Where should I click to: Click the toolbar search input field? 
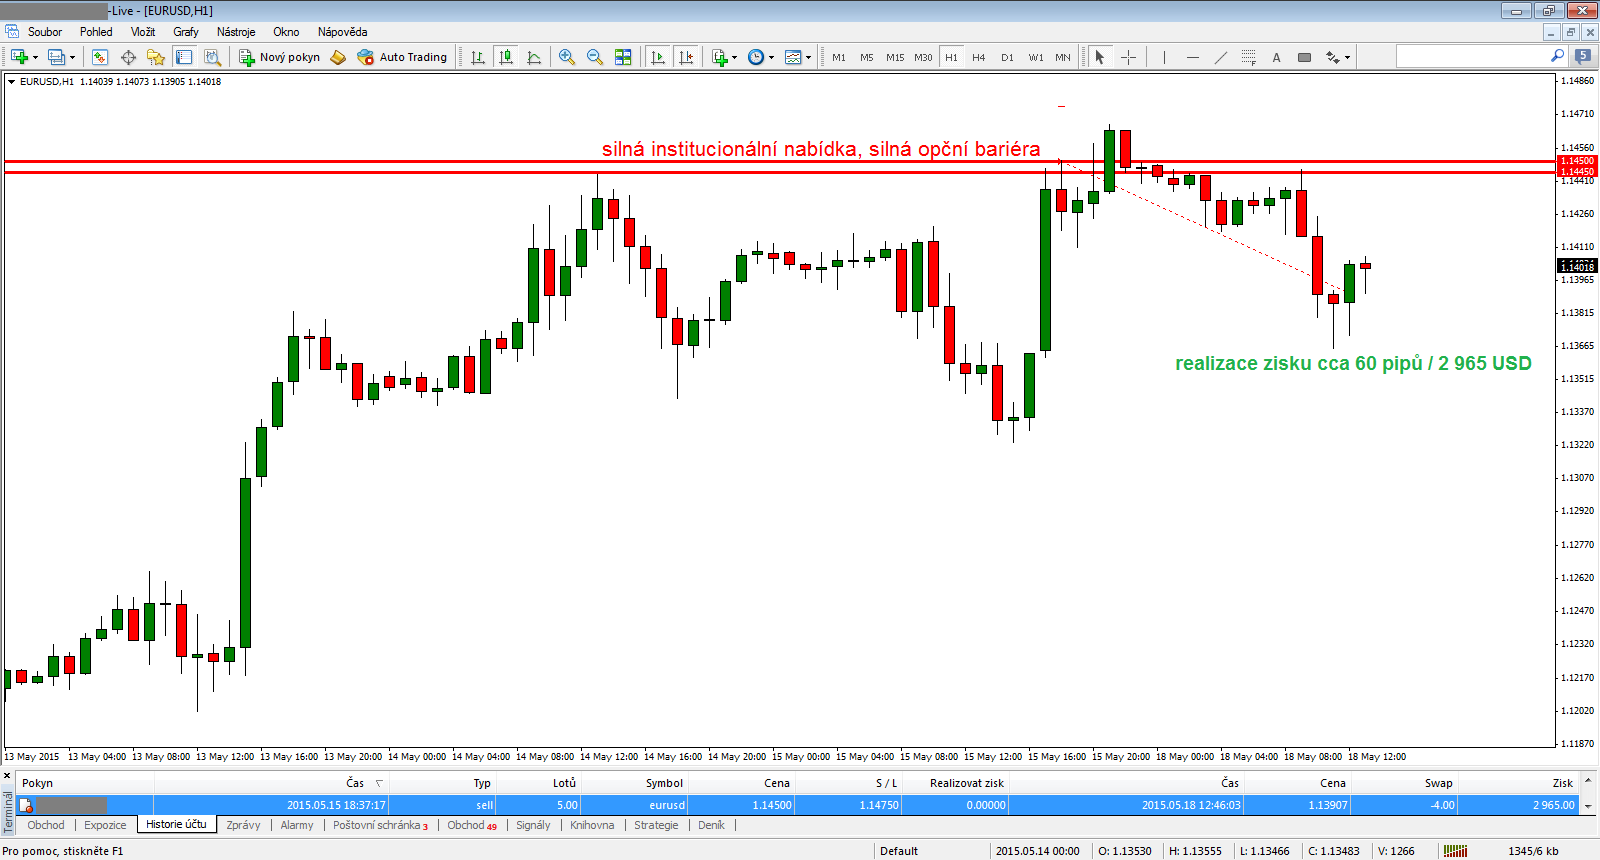coord(1472,56)
